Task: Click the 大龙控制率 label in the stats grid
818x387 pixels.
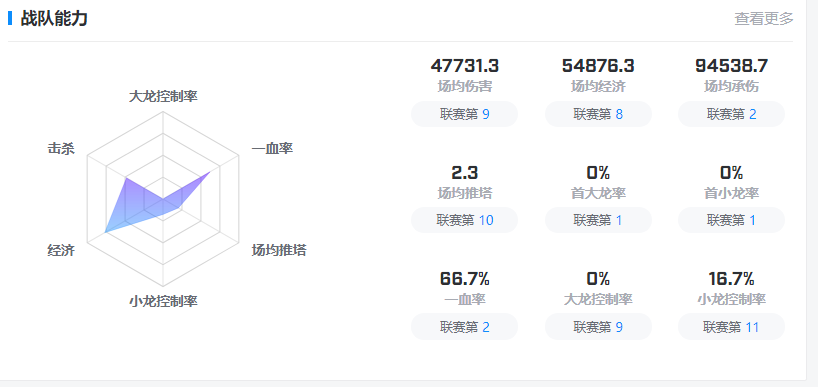Action: click(598, 300)
